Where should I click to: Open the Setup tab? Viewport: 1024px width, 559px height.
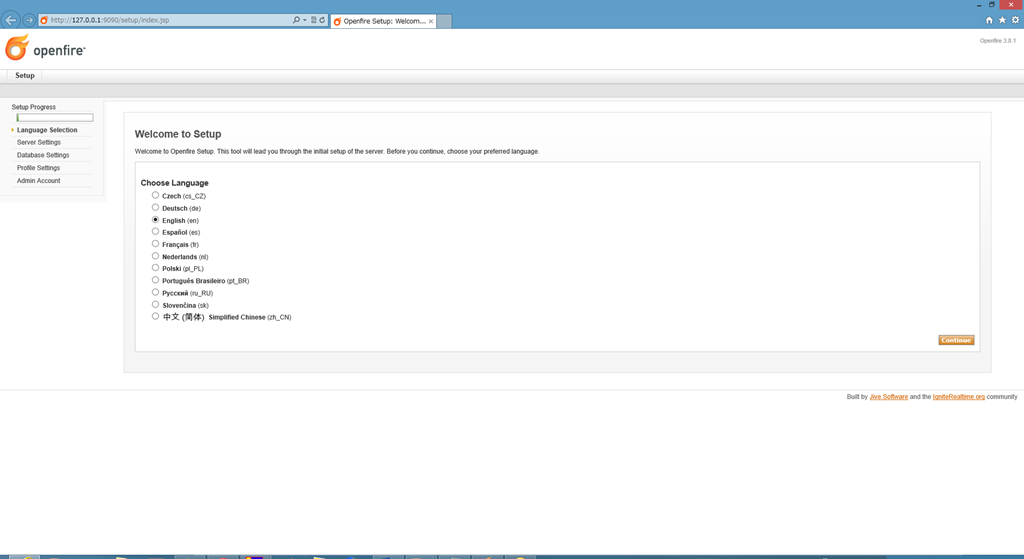pos(25,75)
